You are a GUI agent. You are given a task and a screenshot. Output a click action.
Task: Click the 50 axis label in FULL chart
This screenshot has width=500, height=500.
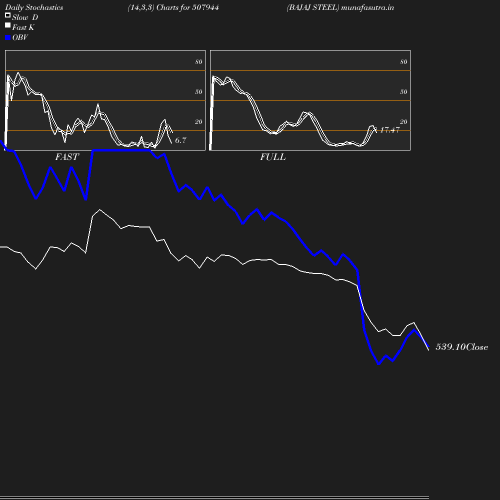(x=404, y=92)
